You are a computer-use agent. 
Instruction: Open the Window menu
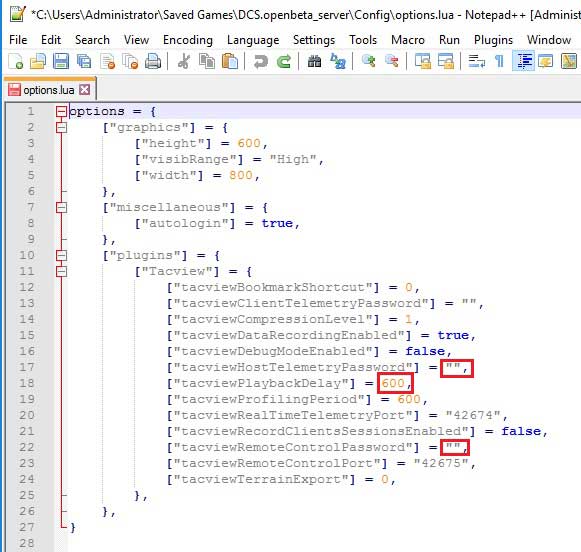[x=549, y=40]
